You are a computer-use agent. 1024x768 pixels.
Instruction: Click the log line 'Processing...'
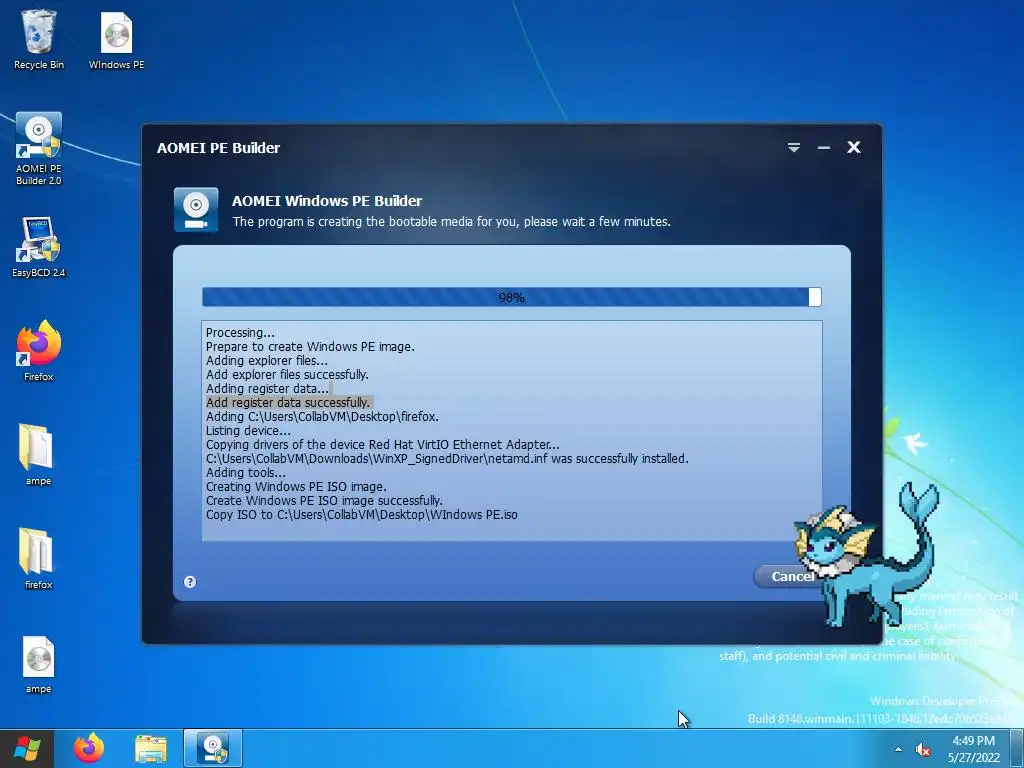(x=240, y=332)
